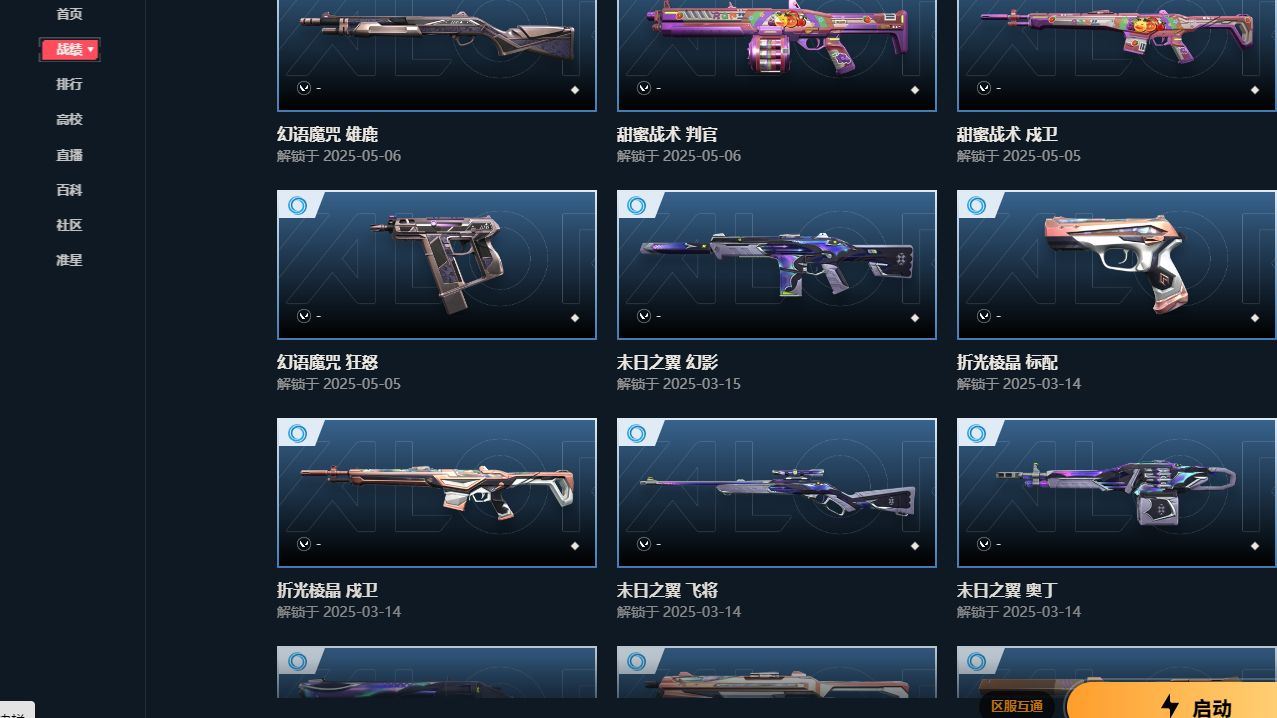1277x718 pixels.
Task: Click the diamond tier icon on 末日之翼 奥丁 card
Action: click(x=1255, y=546)
